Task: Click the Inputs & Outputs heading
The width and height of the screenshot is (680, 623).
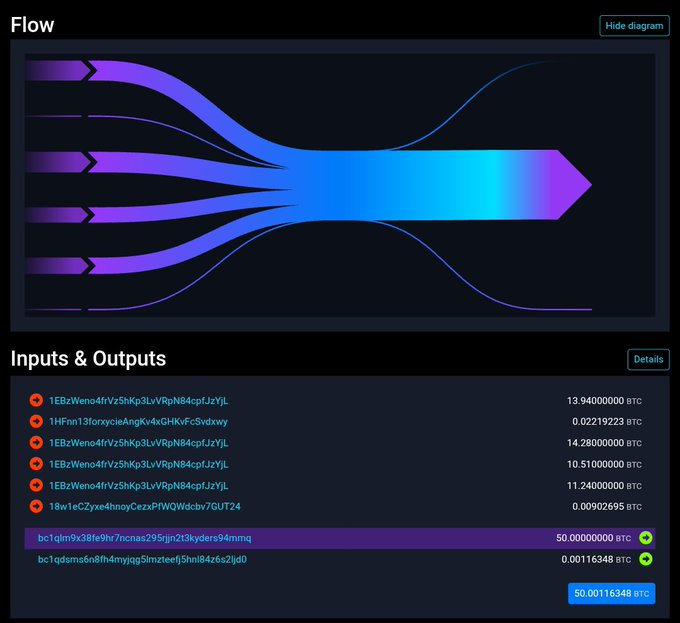Action: (x=88, y=359)
